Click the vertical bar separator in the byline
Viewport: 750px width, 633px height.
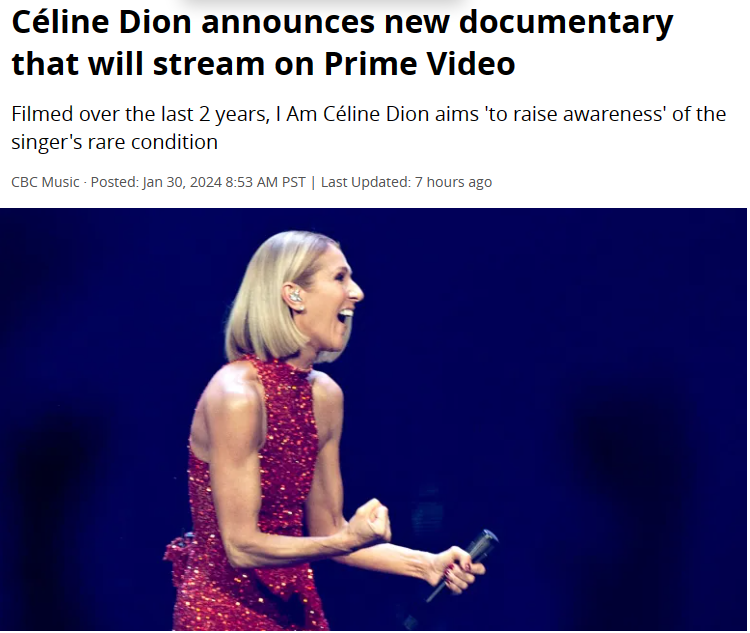[313, 182]
